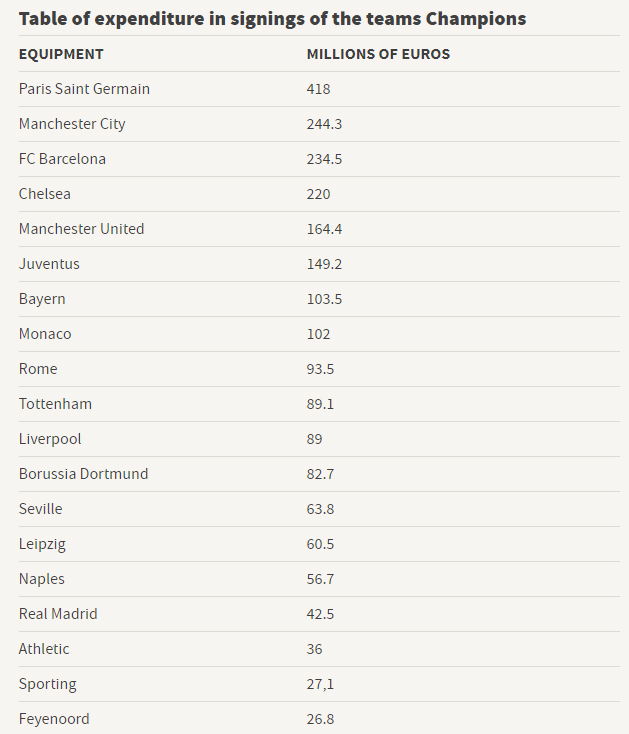Select the Feyenoord value 26.8
Viewport: 629px width, 734px height.
tap(320, 719)
